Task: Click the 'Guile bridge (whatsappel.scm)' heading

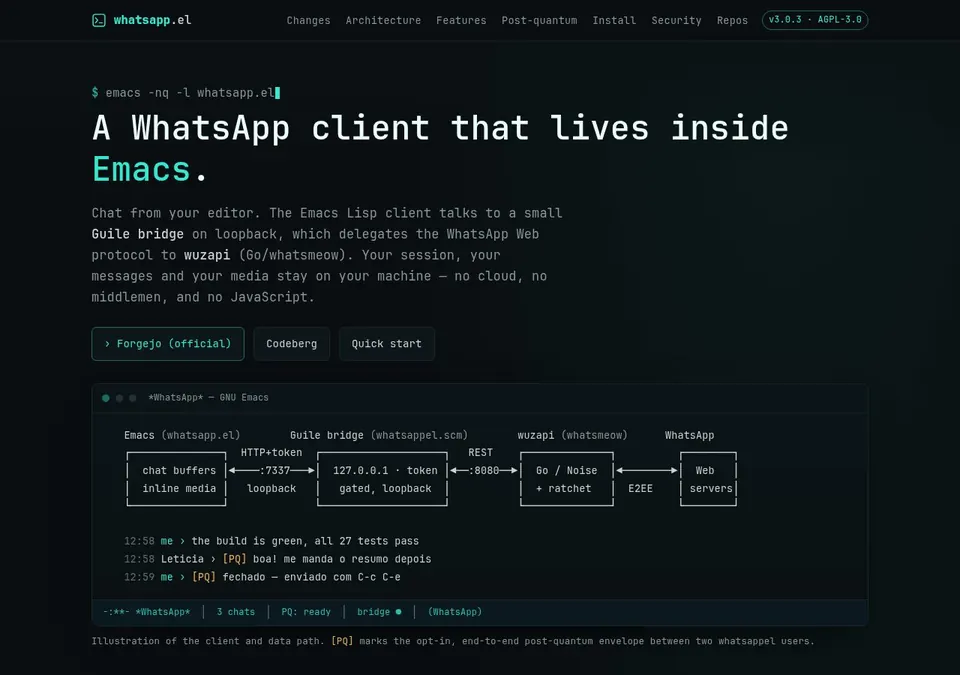Action: 379,436
